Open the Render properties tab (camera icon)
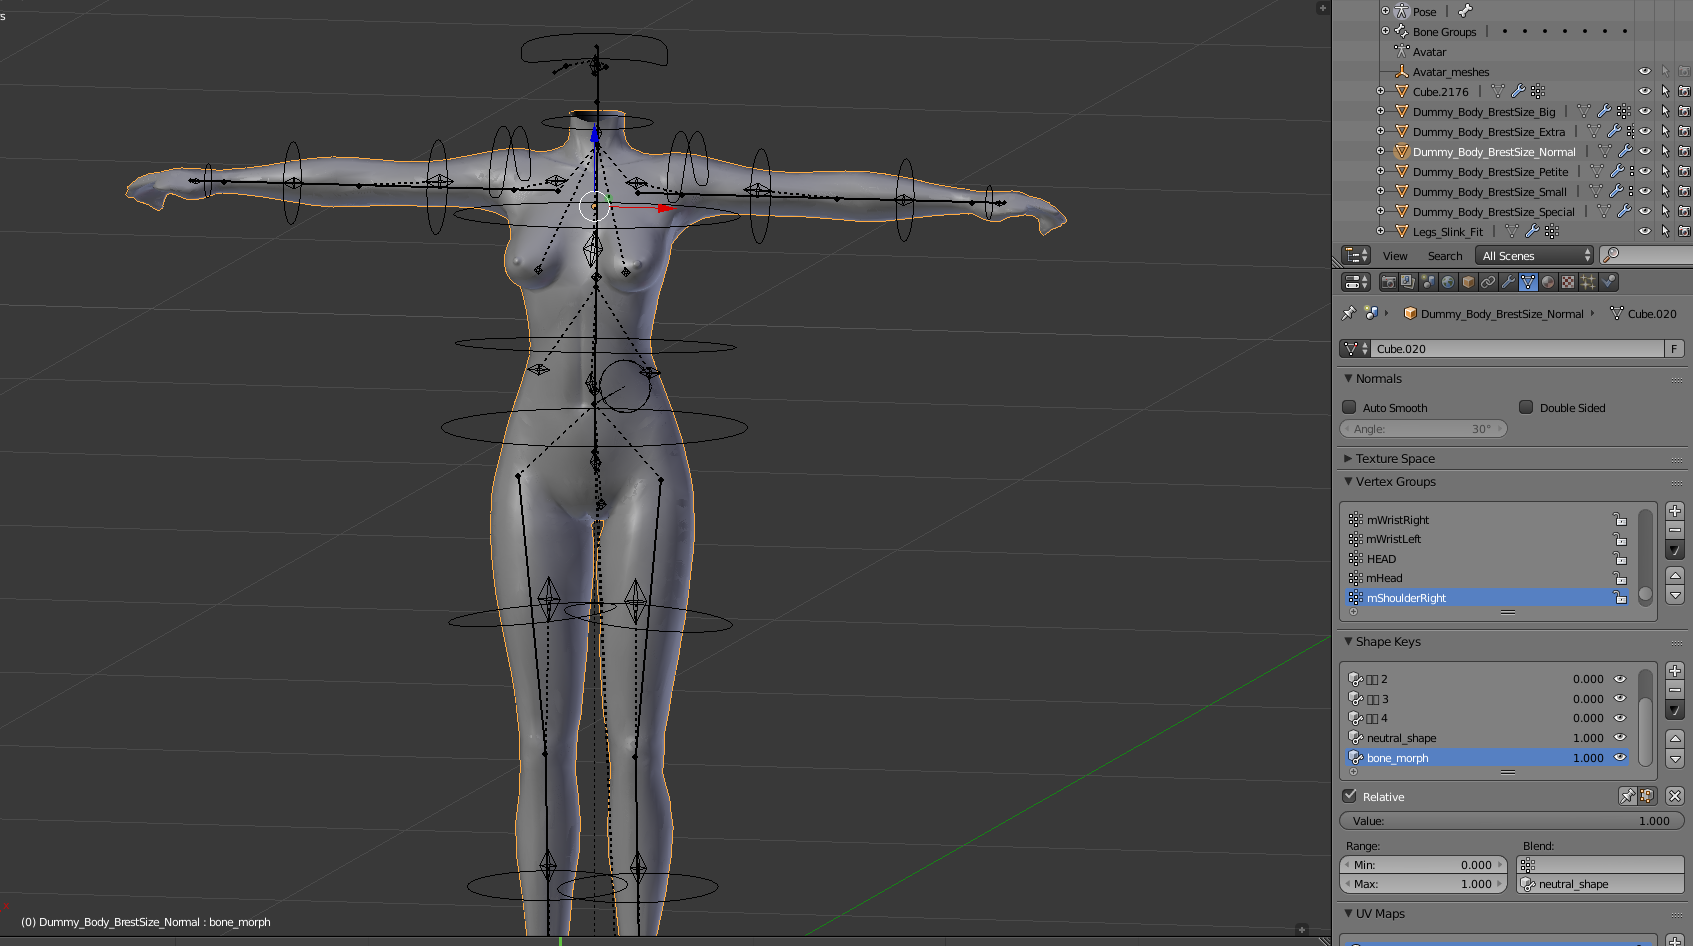1693x946 pixels. pyautogui.click(x=1388, y=282)
